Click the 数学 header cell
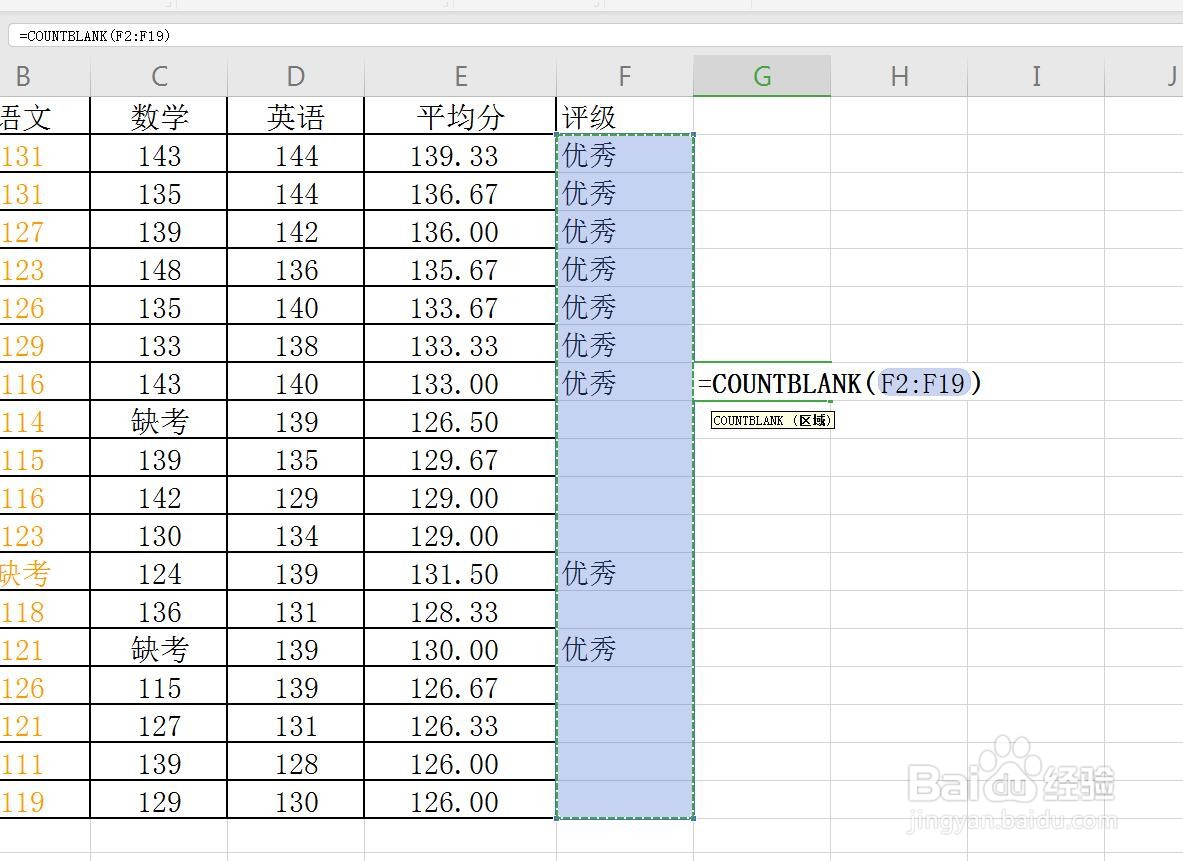The width and height of the screenshot is (1183, 861). pos(158,115)
